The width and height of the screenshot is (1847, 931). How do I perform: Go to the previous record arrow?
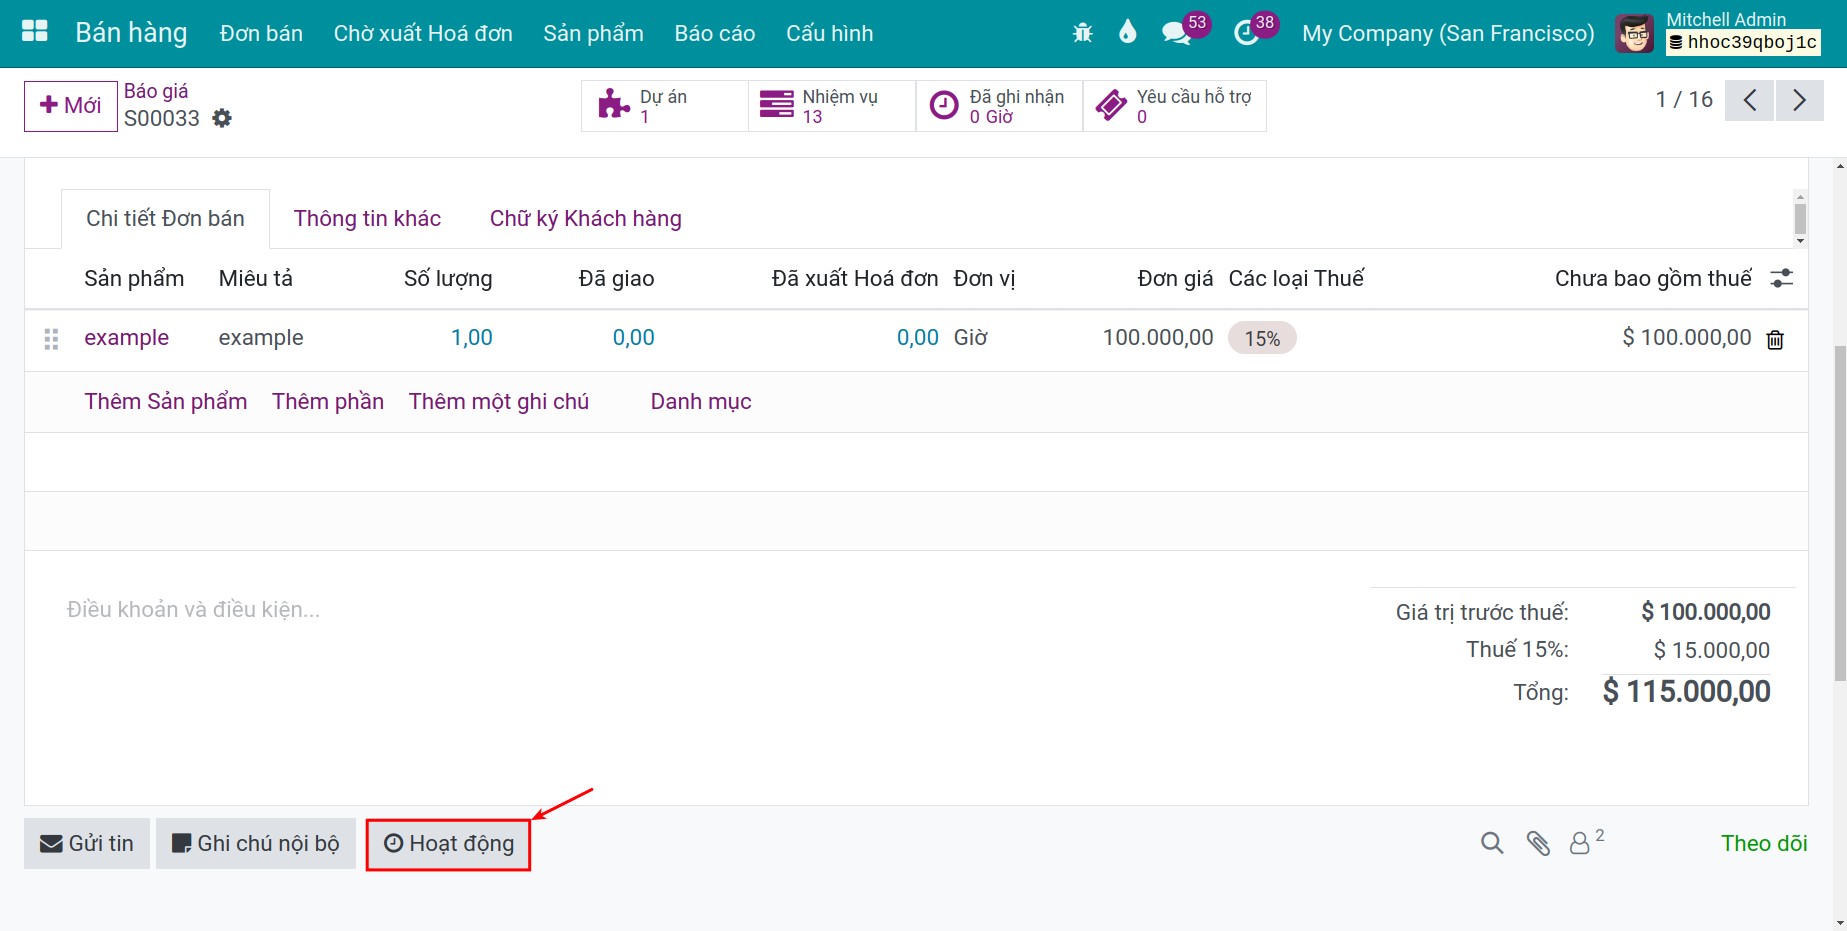click(1749, 100)
